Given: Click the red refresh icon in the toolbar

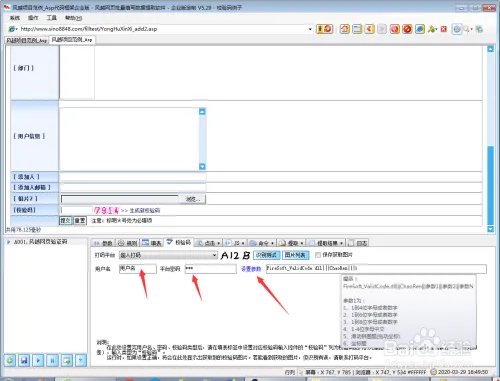Looking at the screenshot, I should pos(395,29).
